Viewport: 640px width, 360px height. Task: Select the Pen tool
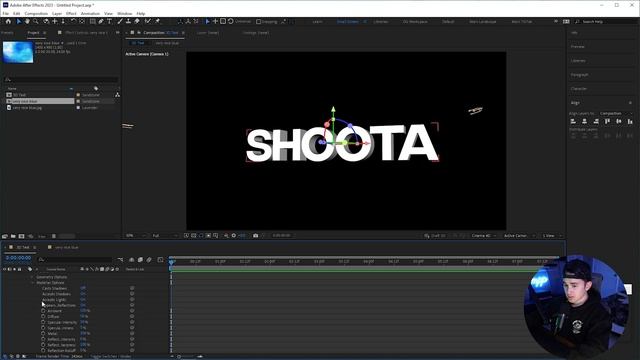click(101, 21)
